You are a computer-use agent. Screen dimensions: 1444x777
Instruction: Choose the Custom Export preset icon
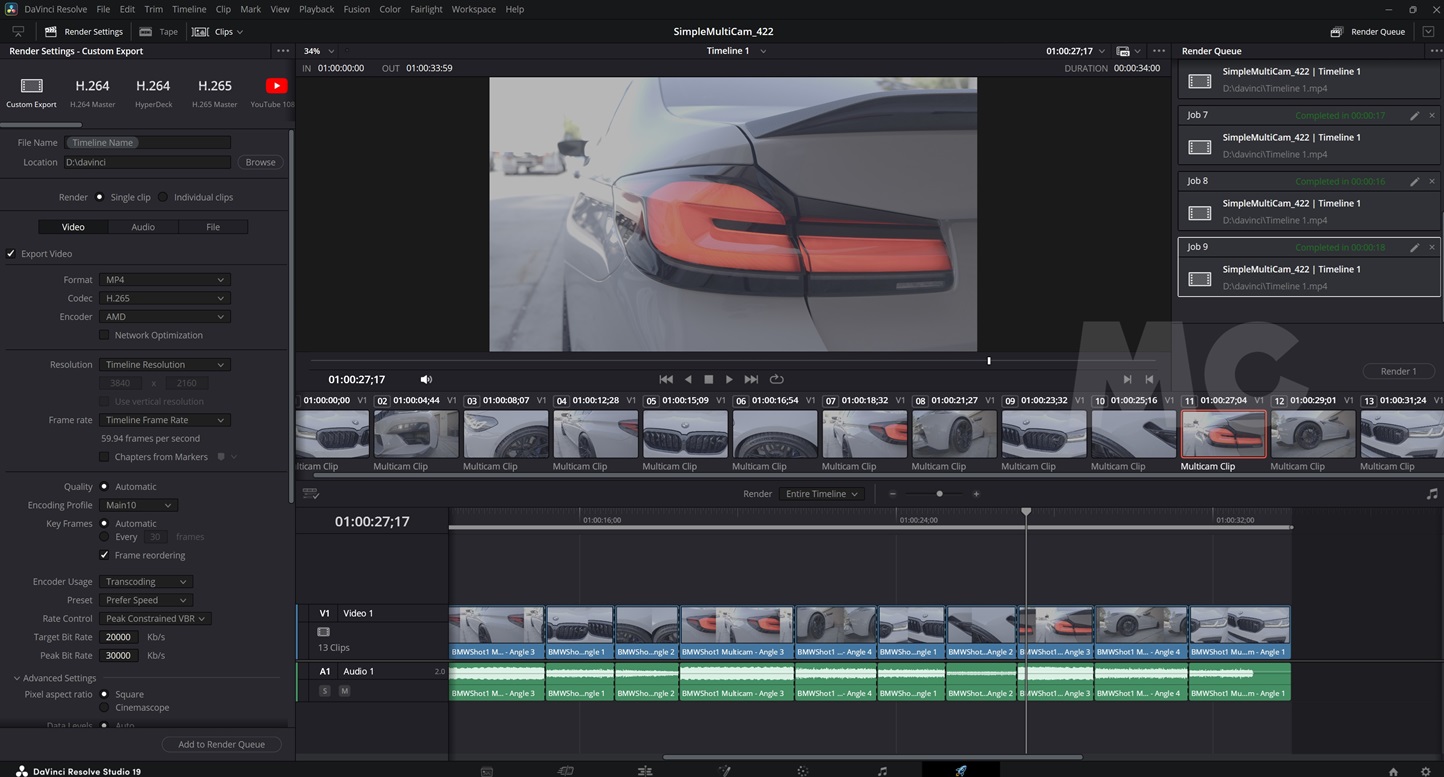click(32, 86)
